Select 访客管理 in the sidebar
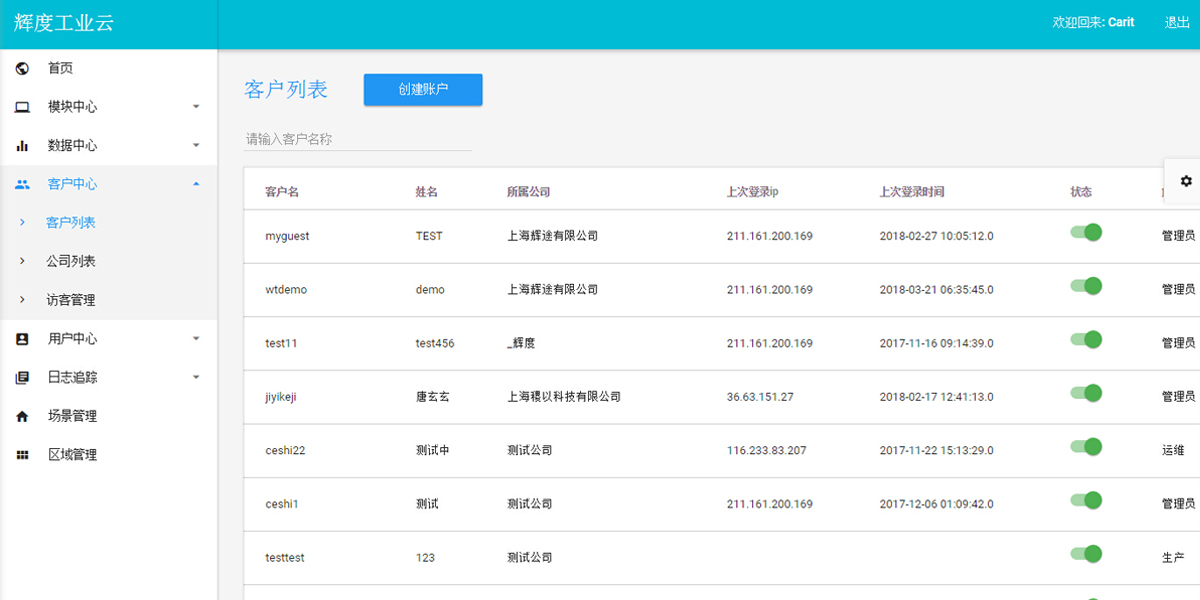 [71, 300]
